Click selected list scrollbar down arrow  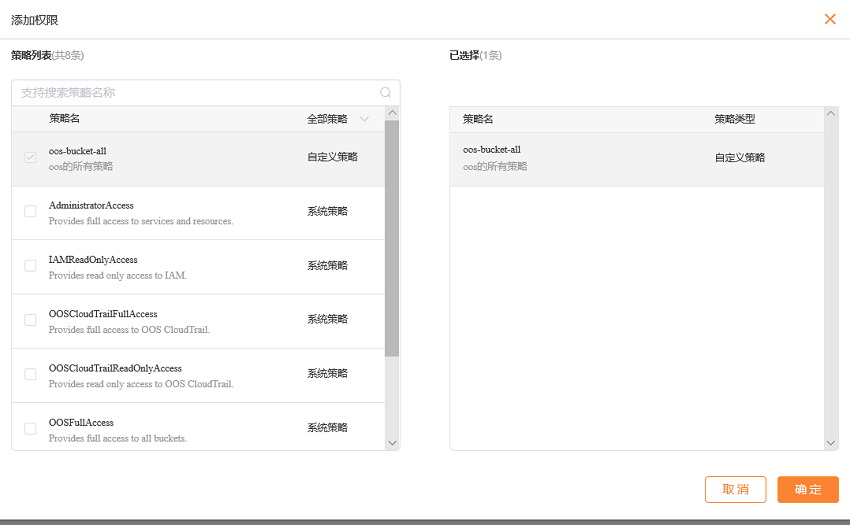pos(831,442)
